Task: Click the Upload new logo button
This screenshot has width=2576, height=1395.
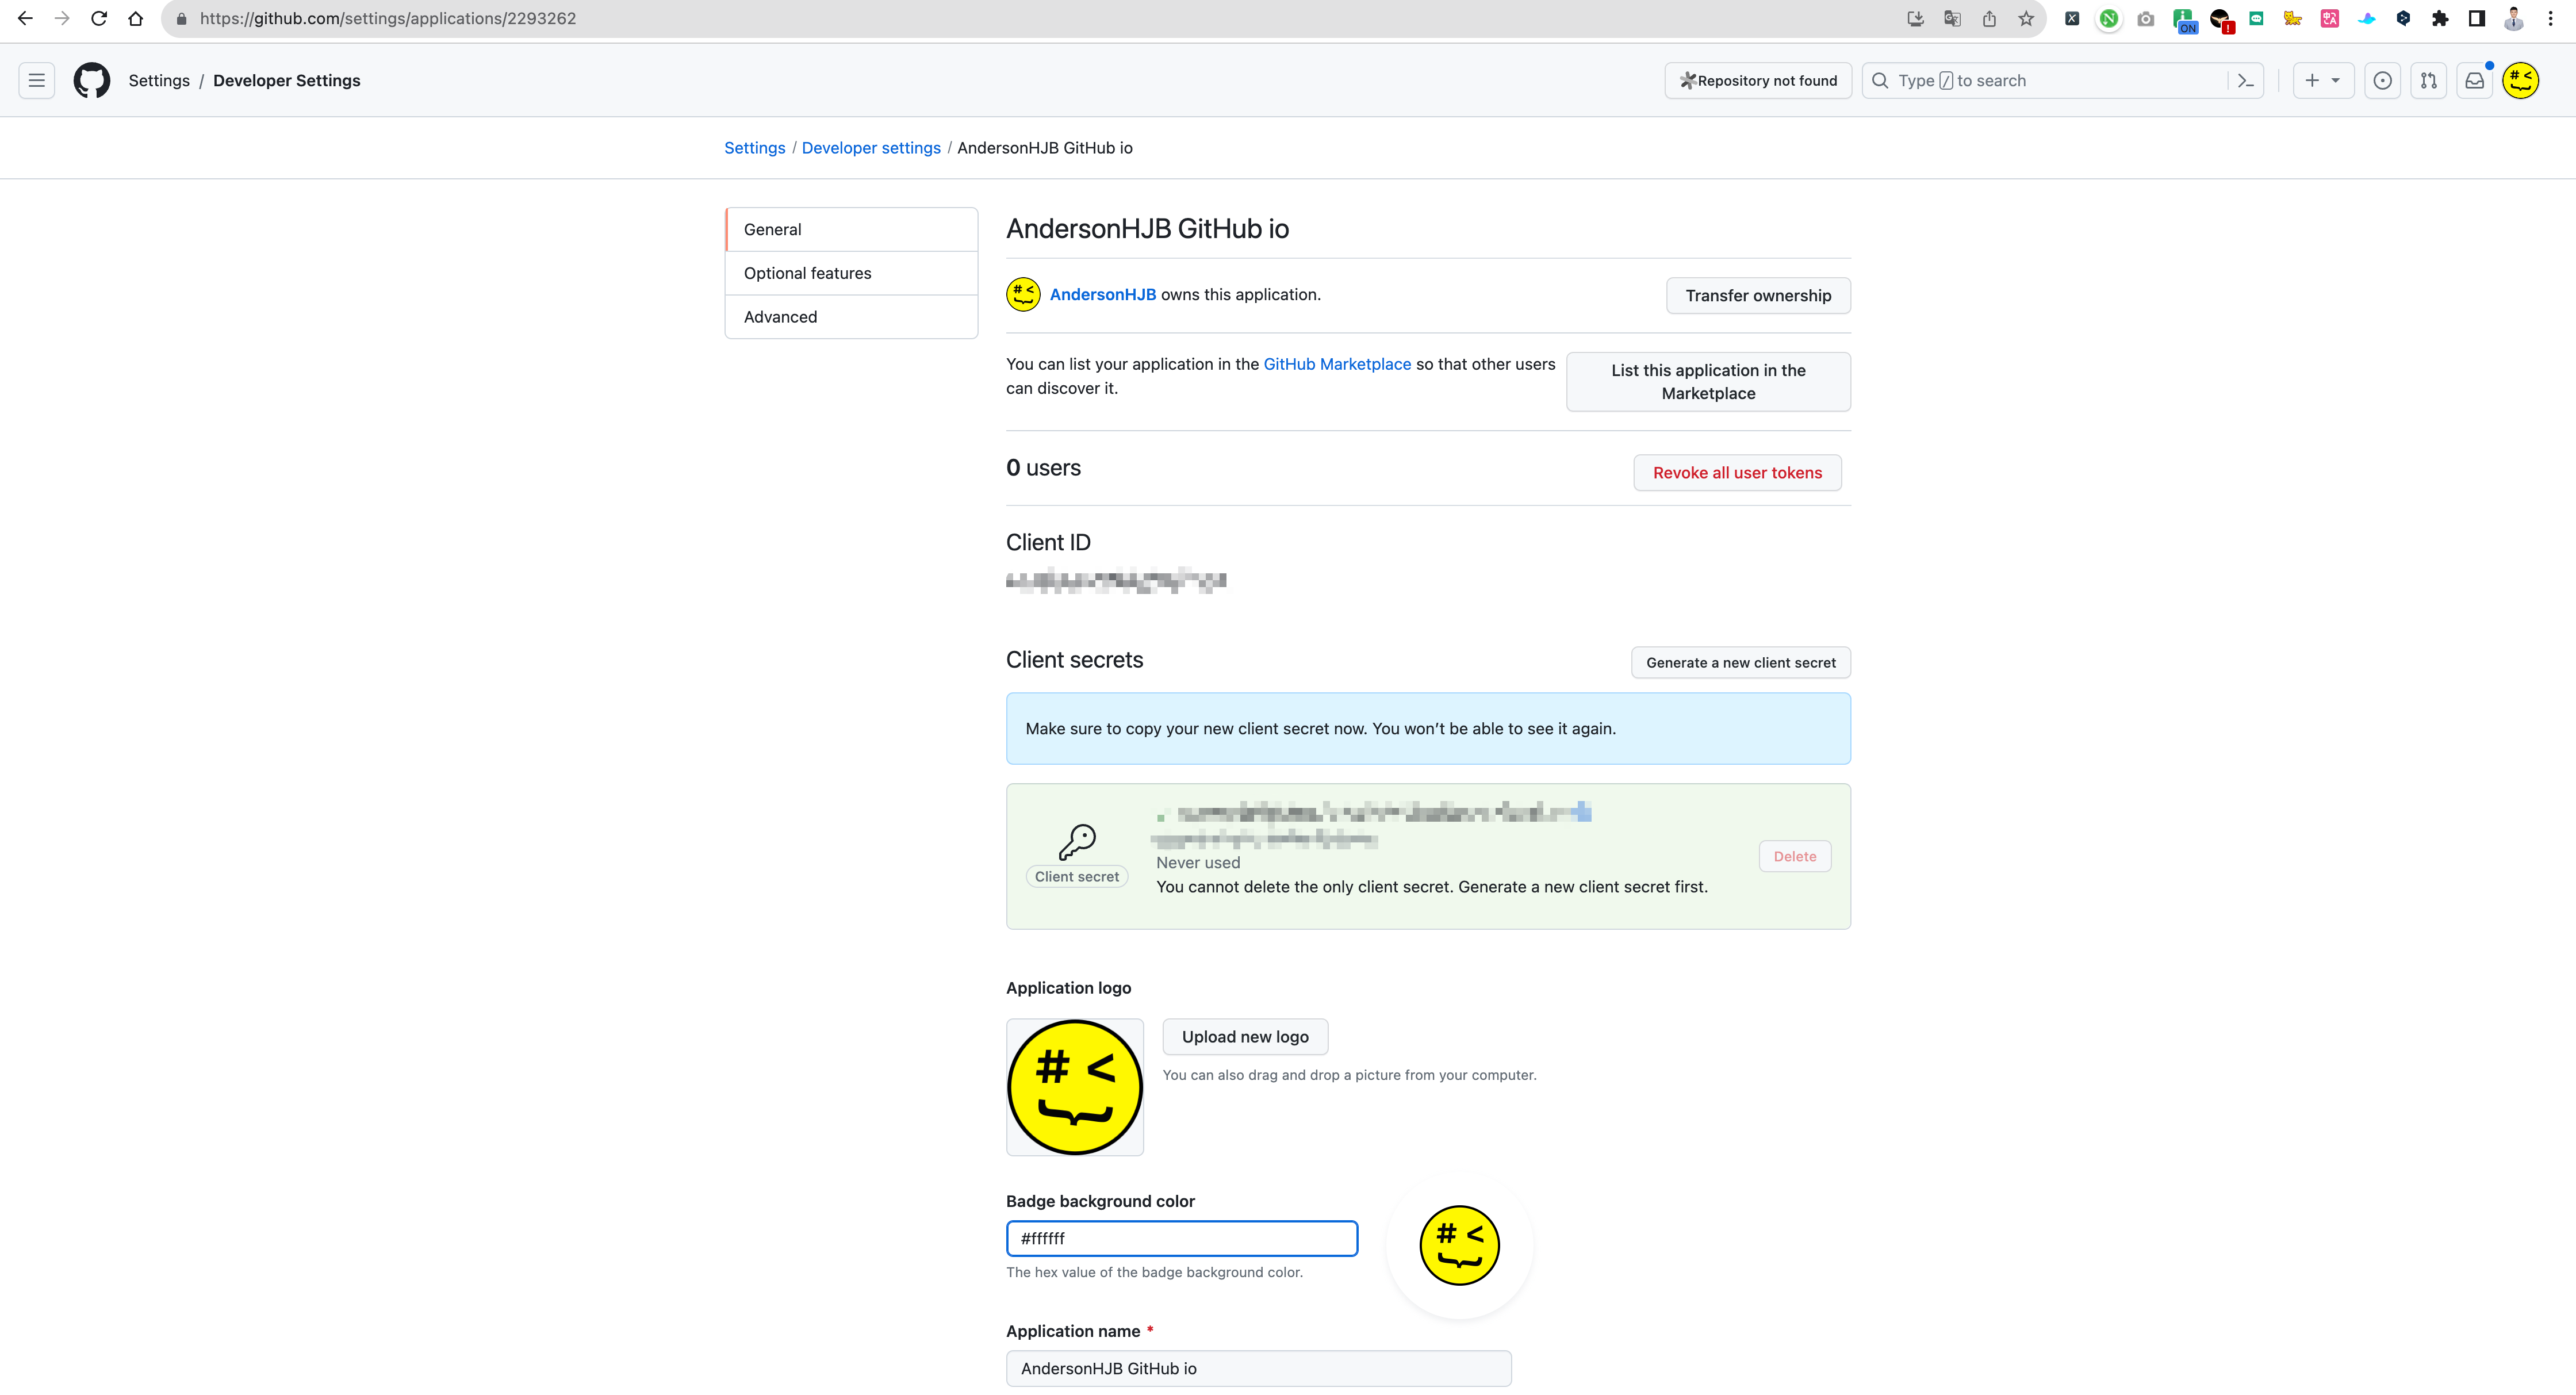Action: point(1245,1037)
